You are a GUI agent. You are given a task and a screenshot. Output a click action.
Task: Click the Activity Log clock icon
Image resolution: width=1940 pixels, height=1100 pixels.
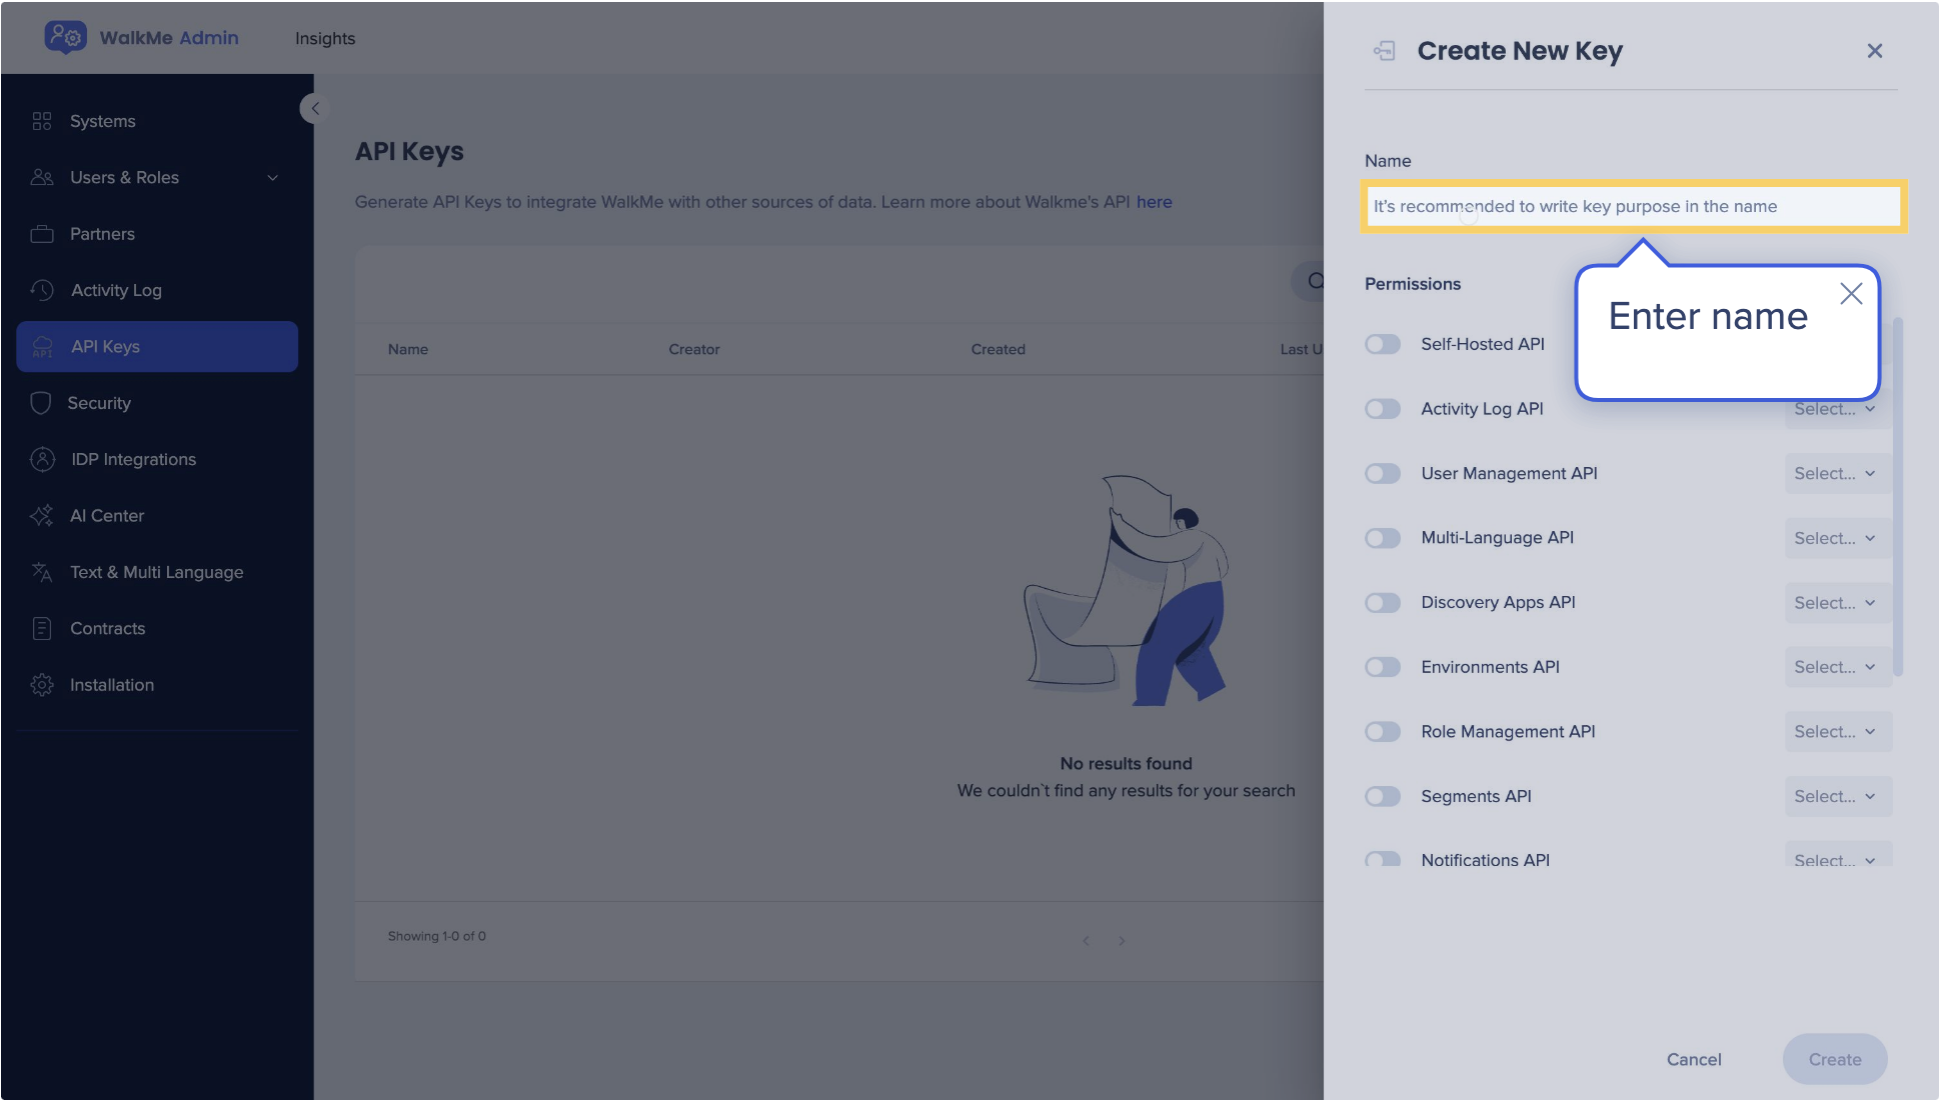tap(42, 290)
